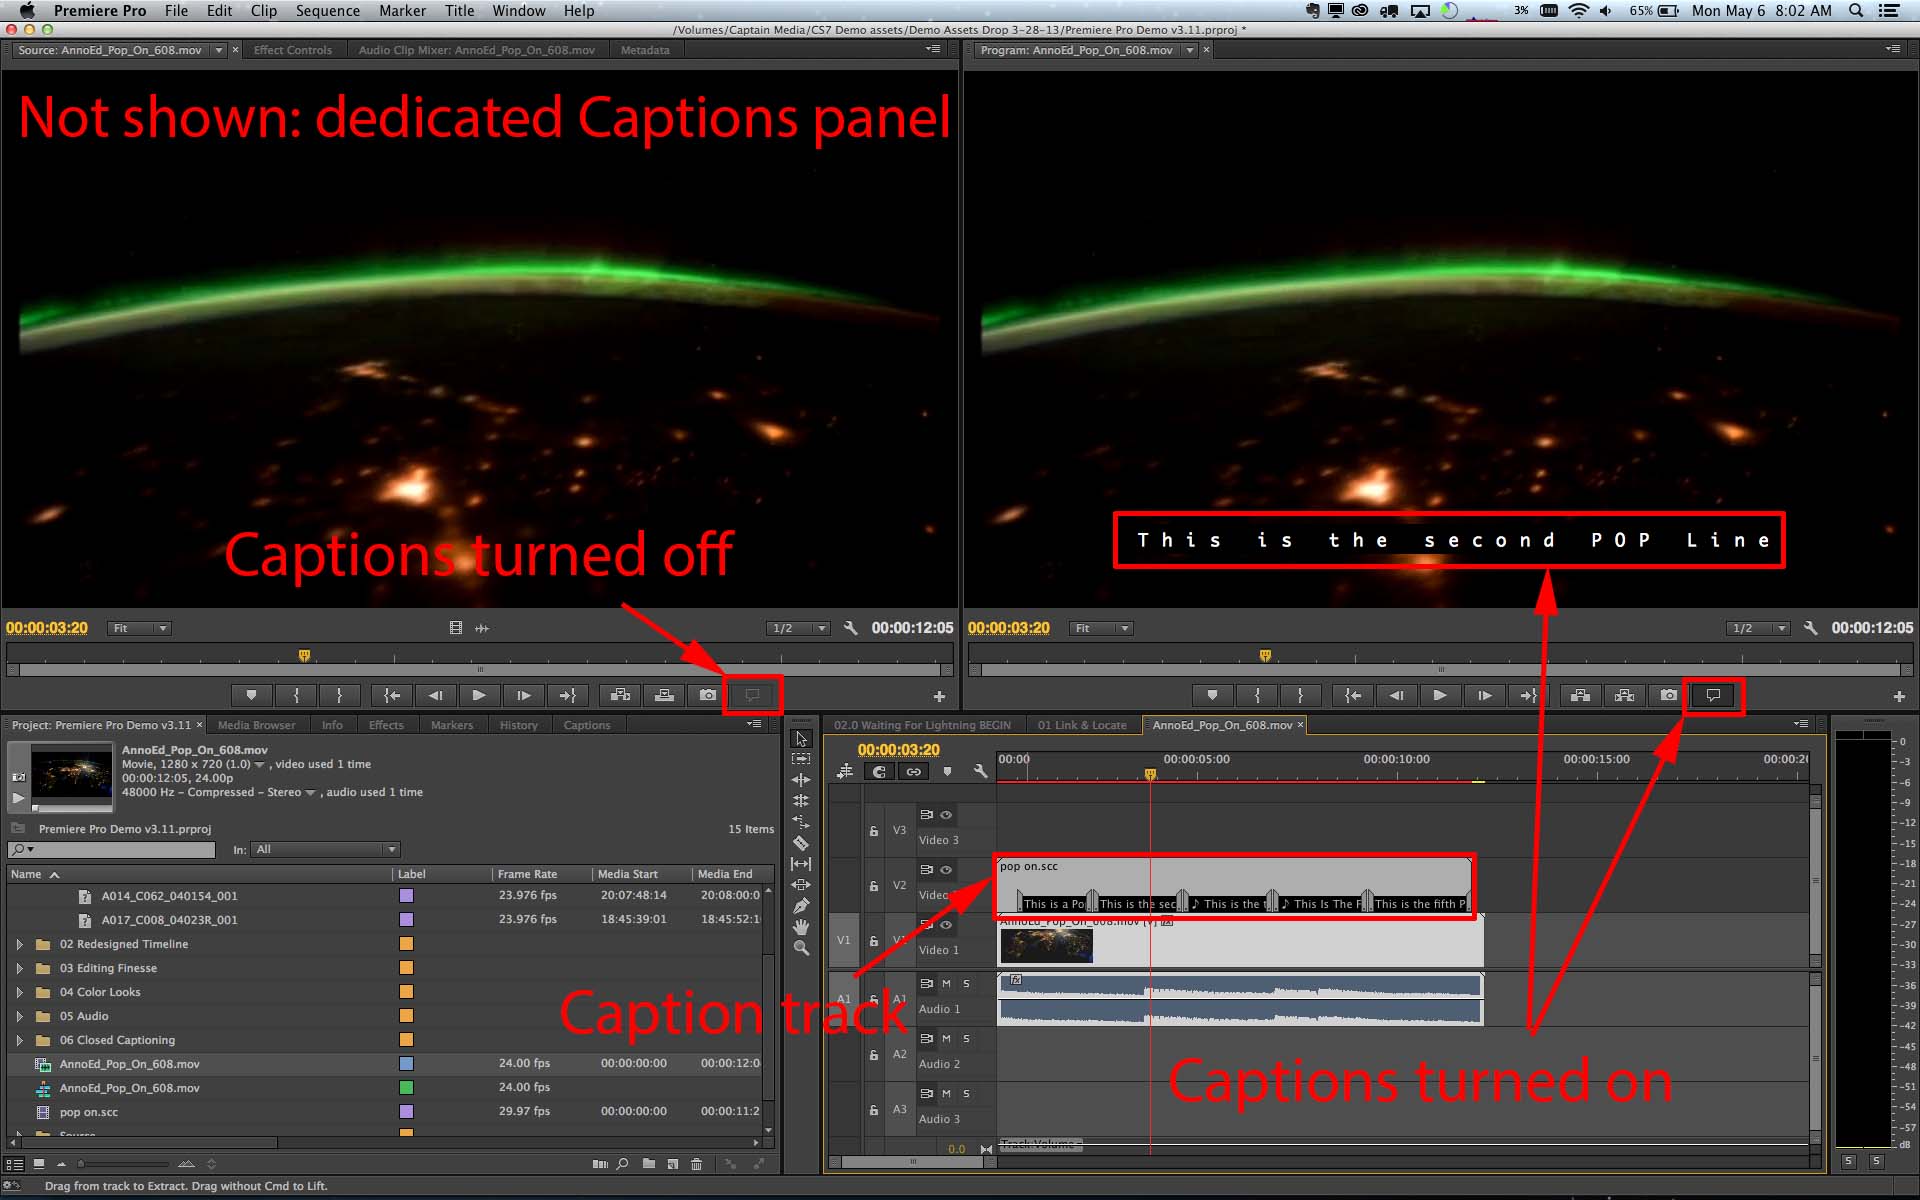
Task: Select the Track Select tool
Action: click(x=801, y=759)
